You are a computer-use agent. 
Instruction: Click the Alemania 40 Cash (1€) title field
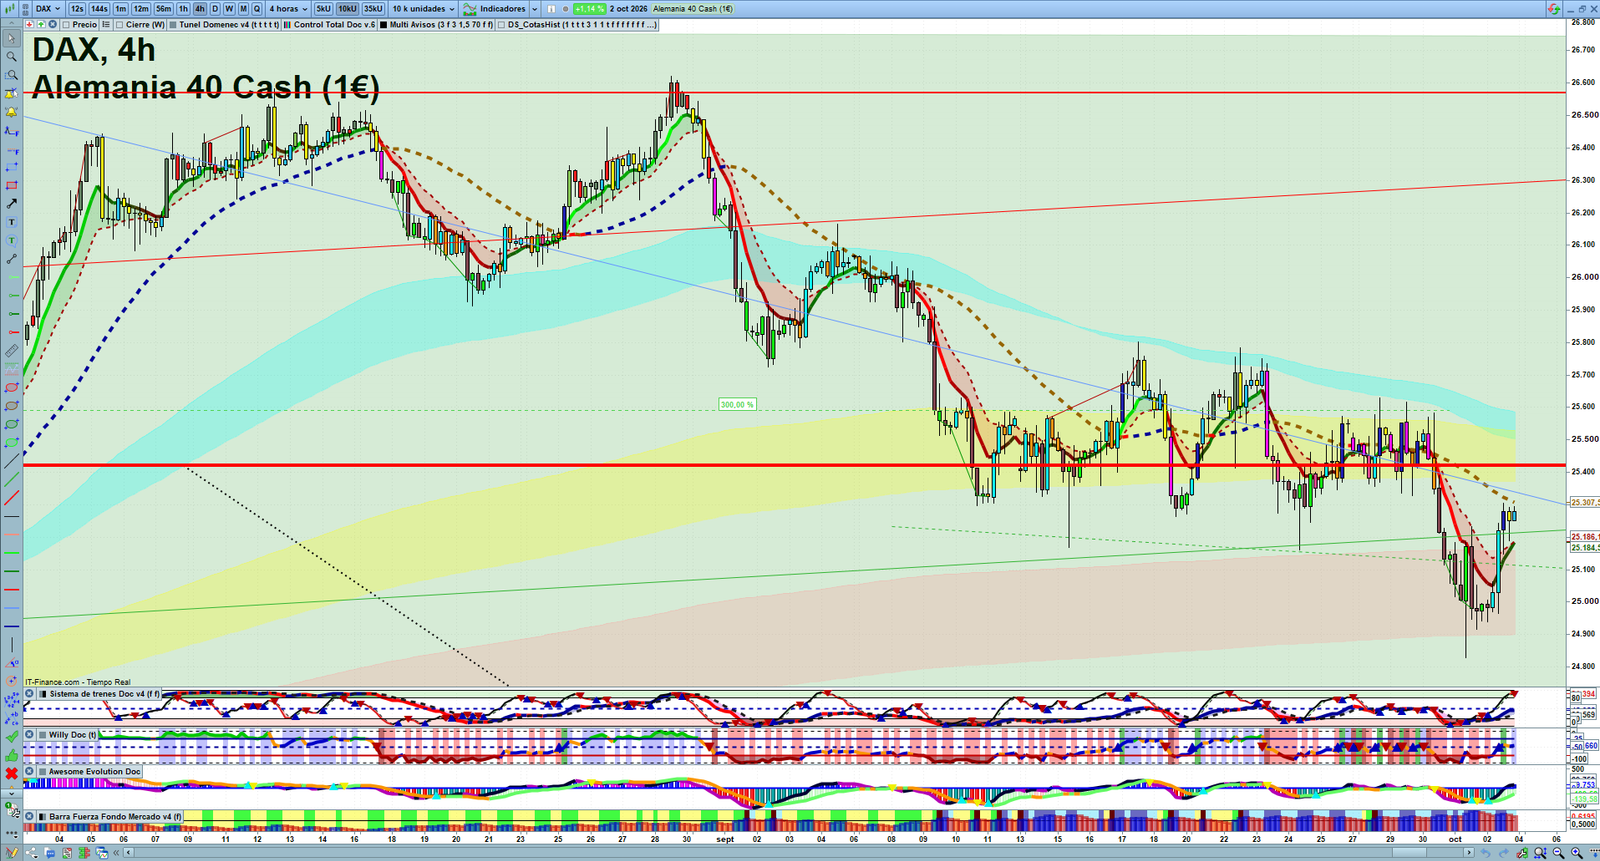tap(693, 8)
